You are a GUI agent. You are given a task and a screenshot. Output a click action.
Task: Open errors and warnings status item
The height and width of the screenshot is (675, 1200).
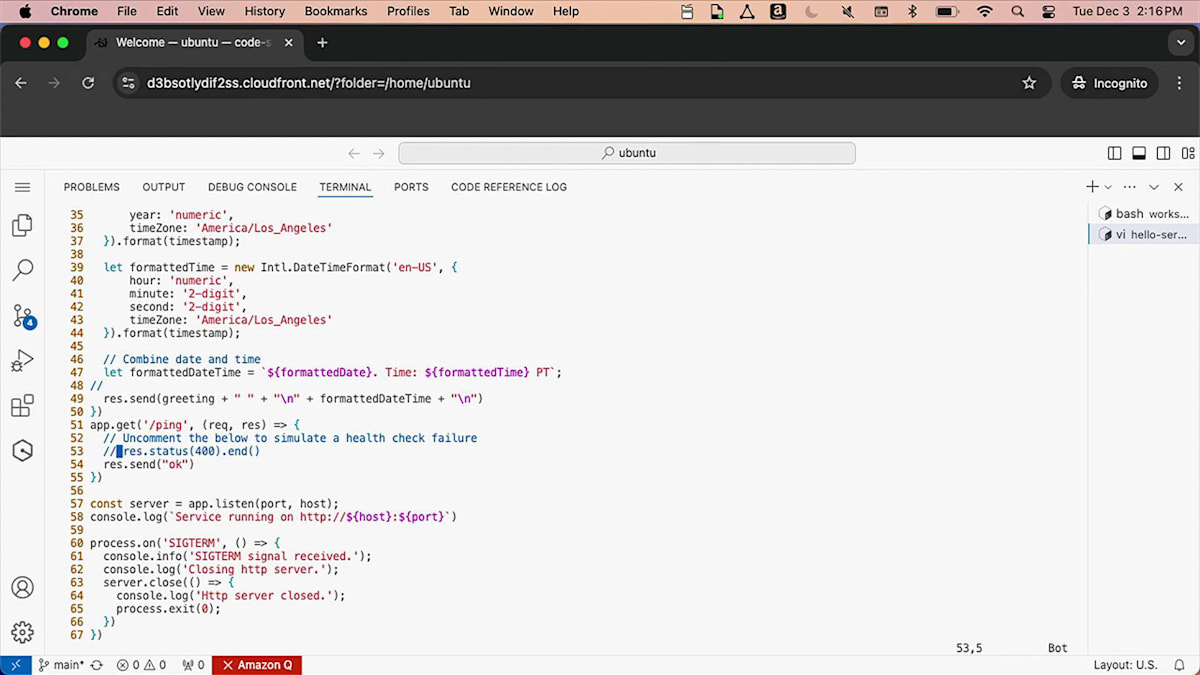coord(141,665)
